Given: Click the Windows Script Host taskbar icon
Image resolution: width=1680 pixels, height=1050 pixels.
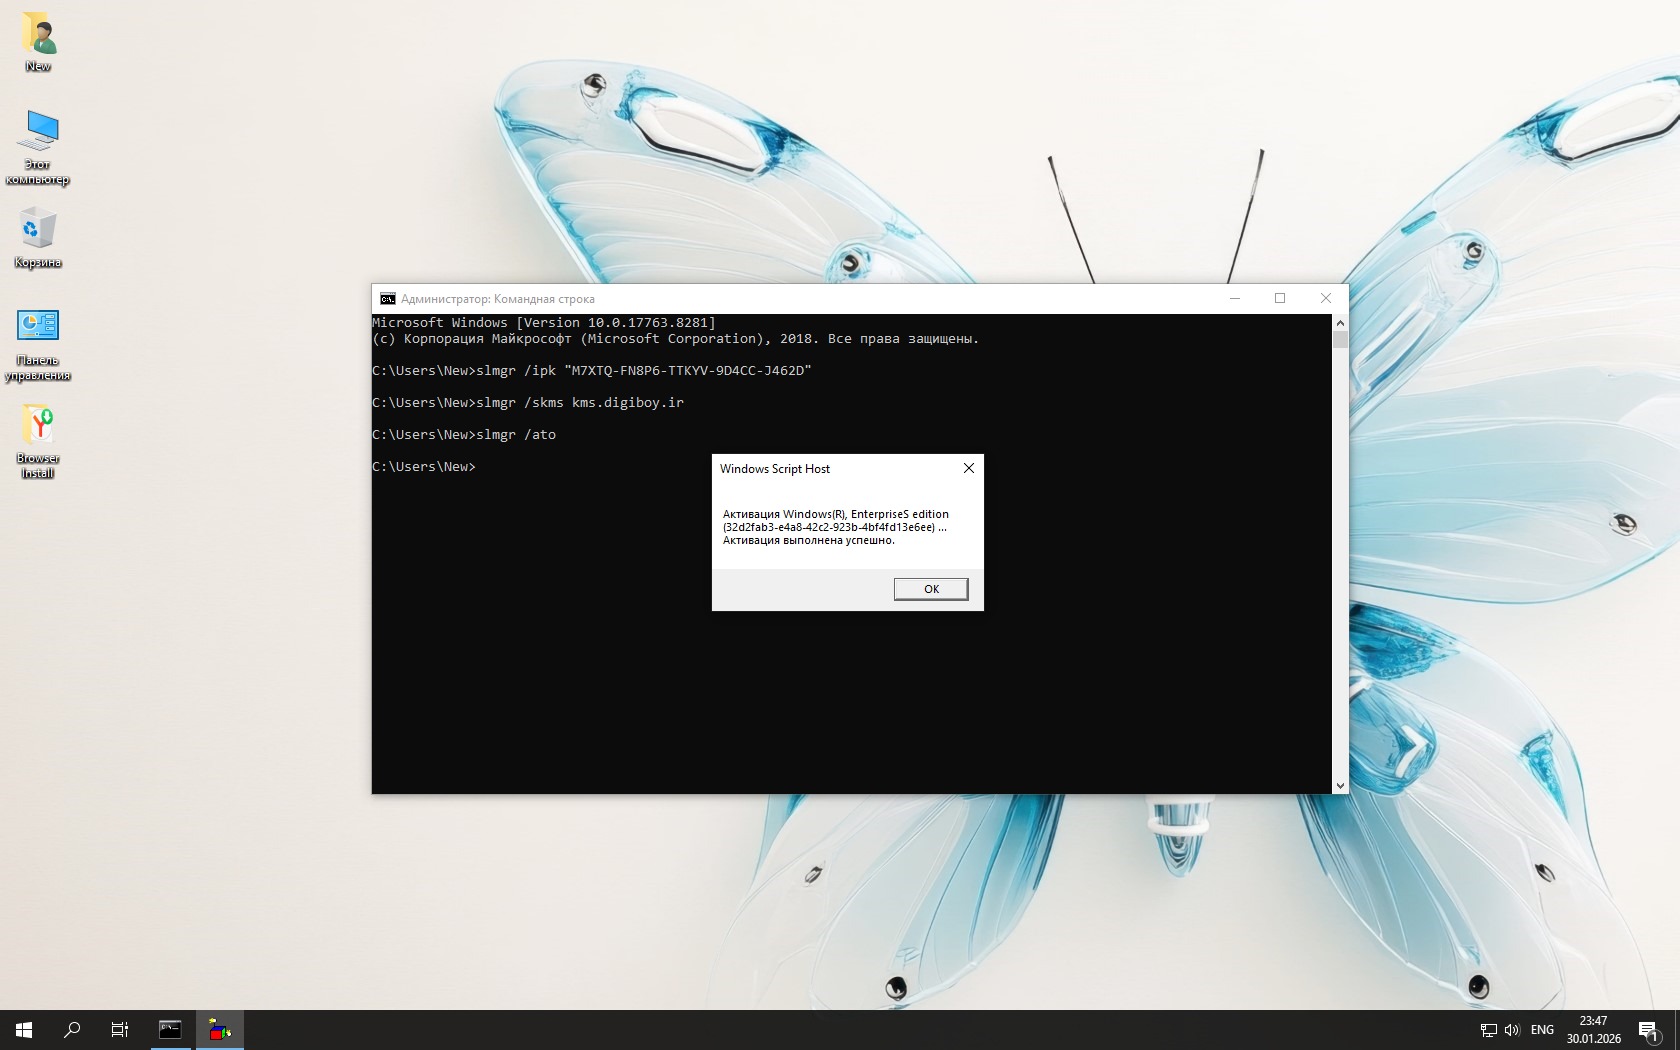Looking at the screenshot, I should pyautogui.click(x=220, y=1029).
